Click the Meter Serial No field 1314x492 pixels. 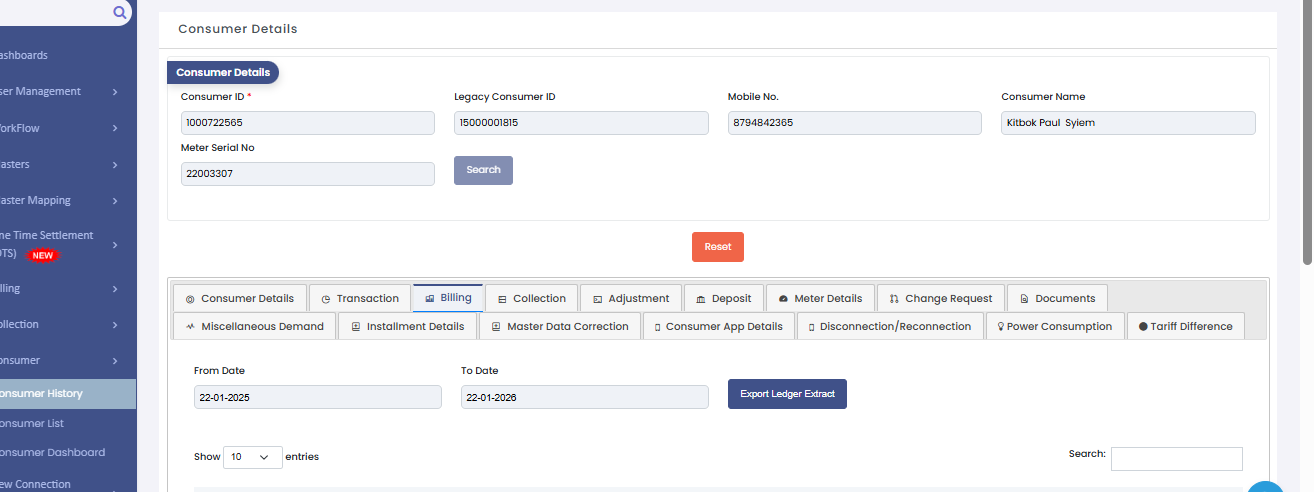point(308,174)
